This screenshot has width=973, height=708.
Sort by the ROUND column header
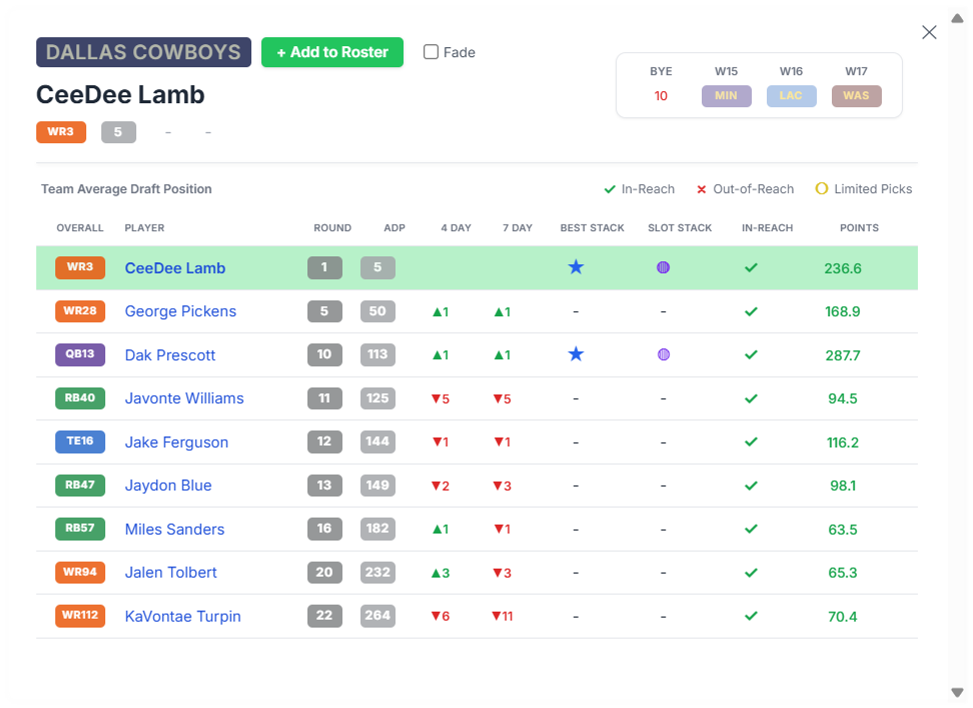[x=333, y=228]
